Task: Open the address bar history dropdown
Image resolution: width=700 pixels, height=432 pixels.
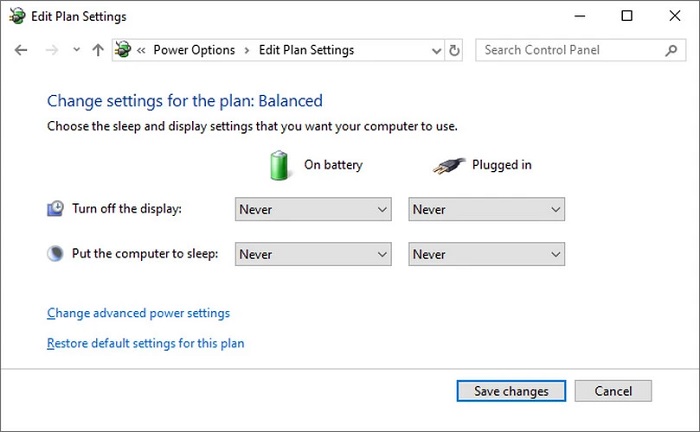Action: [436, 50]
